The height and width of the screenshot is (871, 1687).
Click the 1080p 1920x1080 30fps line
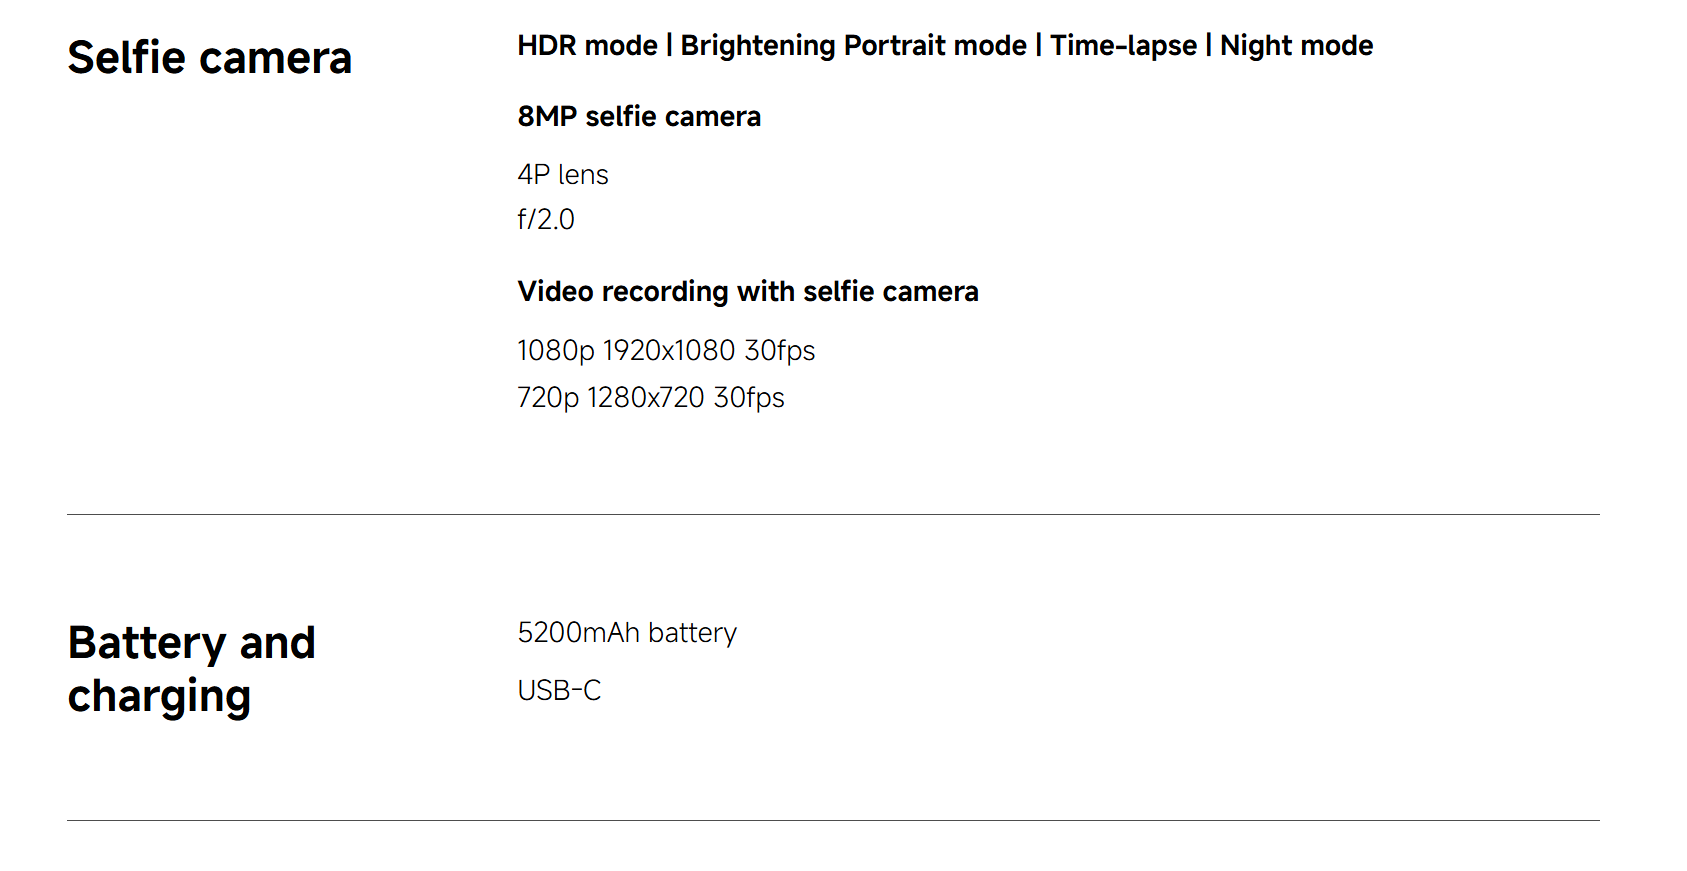point(666,350)
